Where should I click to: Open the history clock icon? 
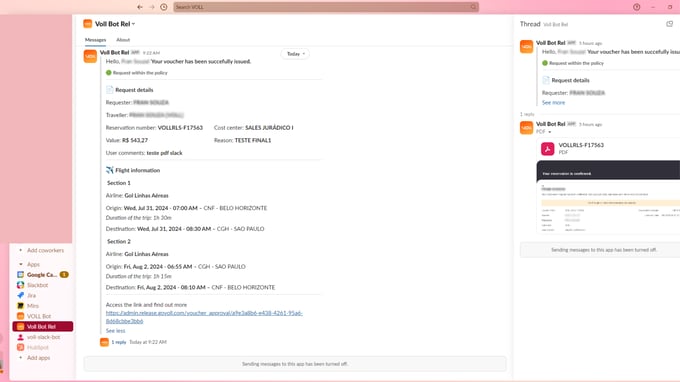pos(164,7)
